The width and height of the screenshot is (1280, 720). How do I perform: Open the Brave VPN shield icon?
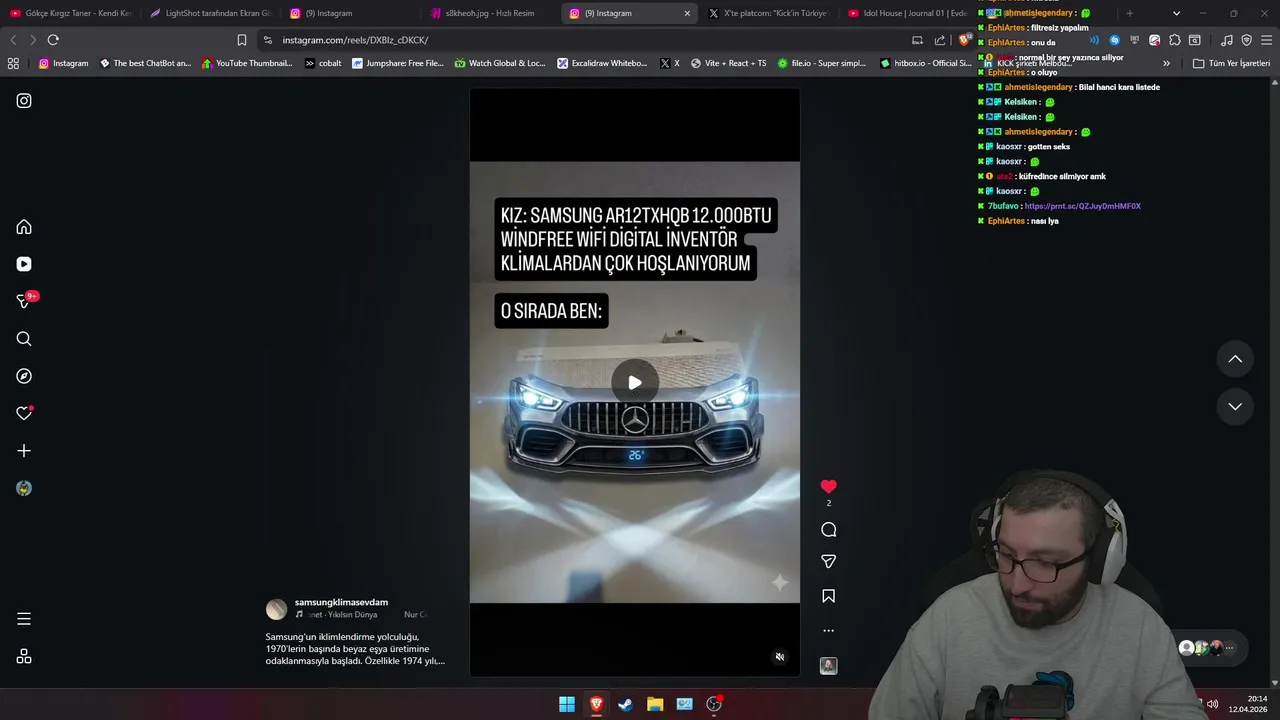point(1246,40)
